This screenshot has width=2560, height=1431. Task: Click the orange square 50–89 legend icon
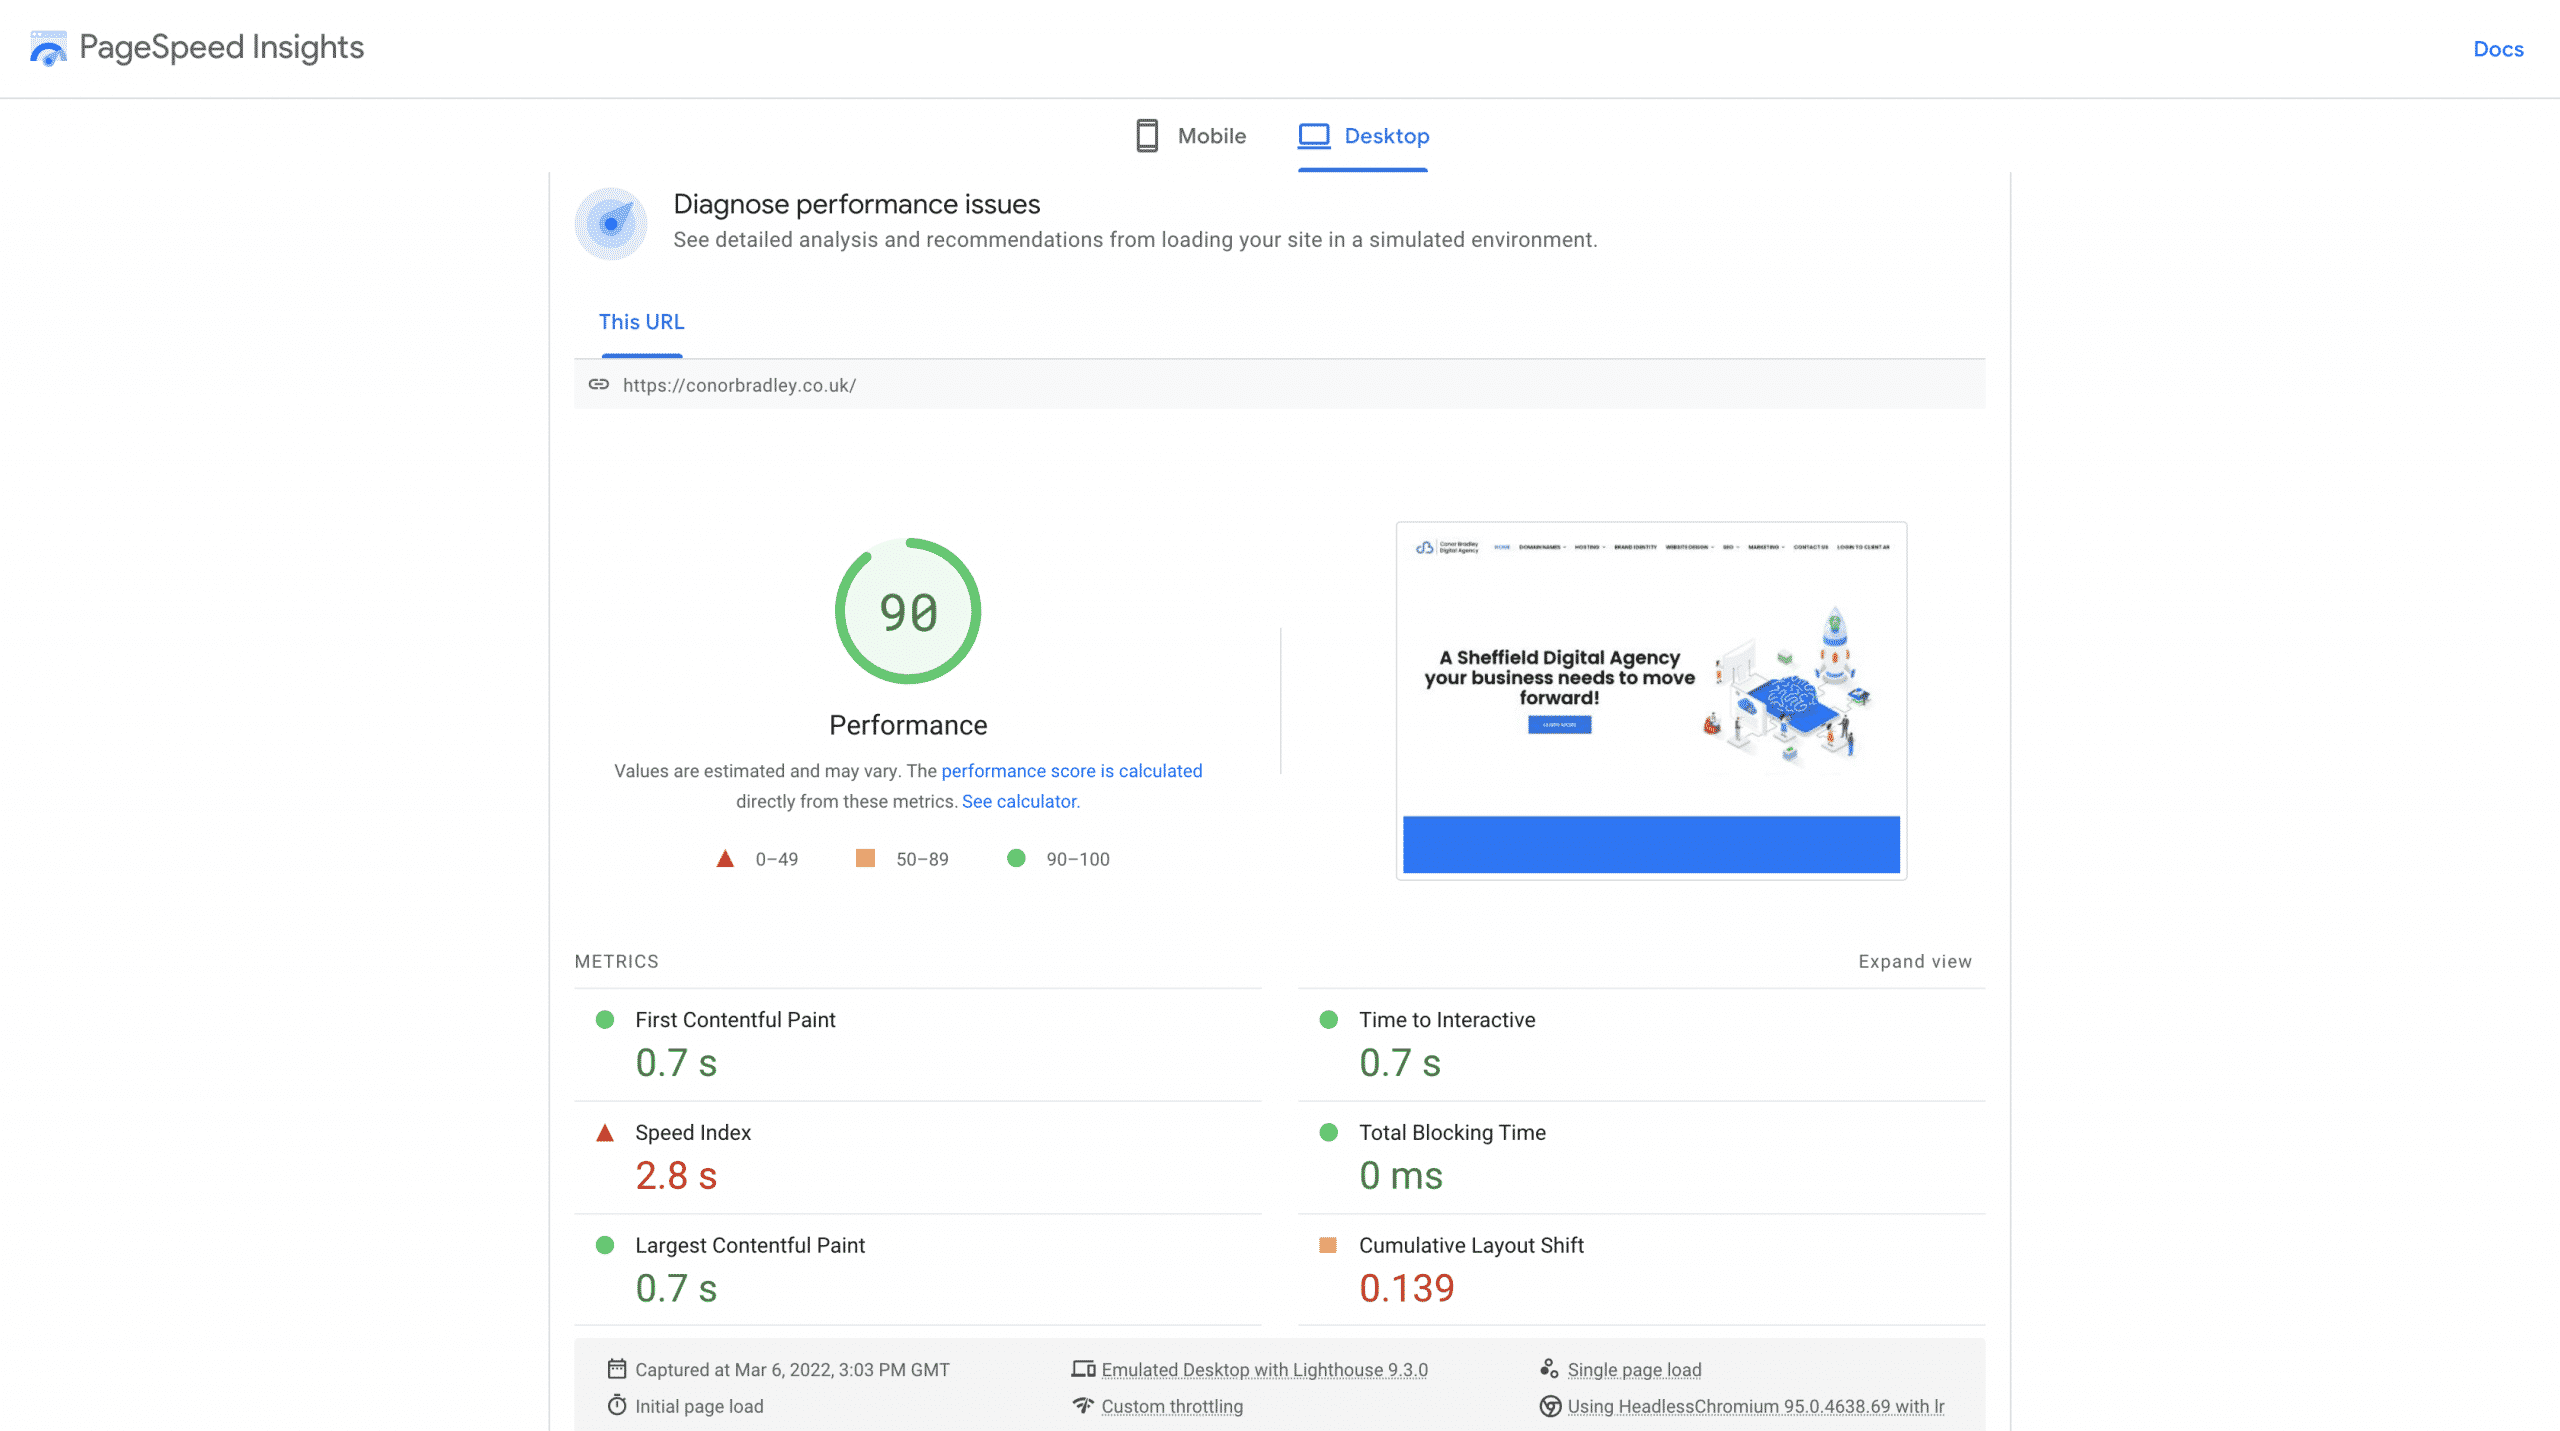click(865, 858)
